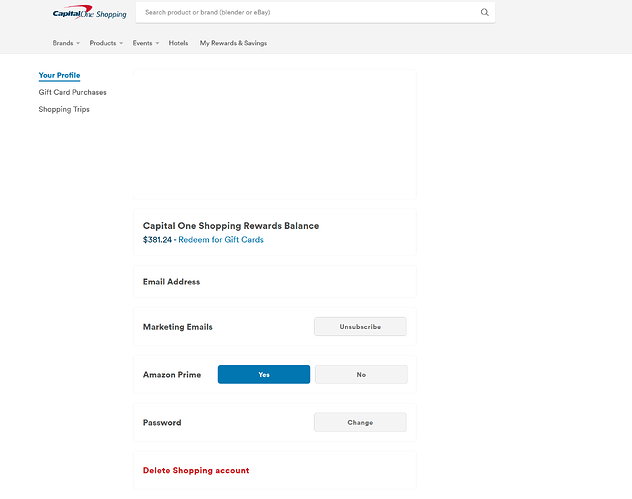Follow the Redeem for Gift Cards link
Viewport: 632px width, 499px height.
221,240
